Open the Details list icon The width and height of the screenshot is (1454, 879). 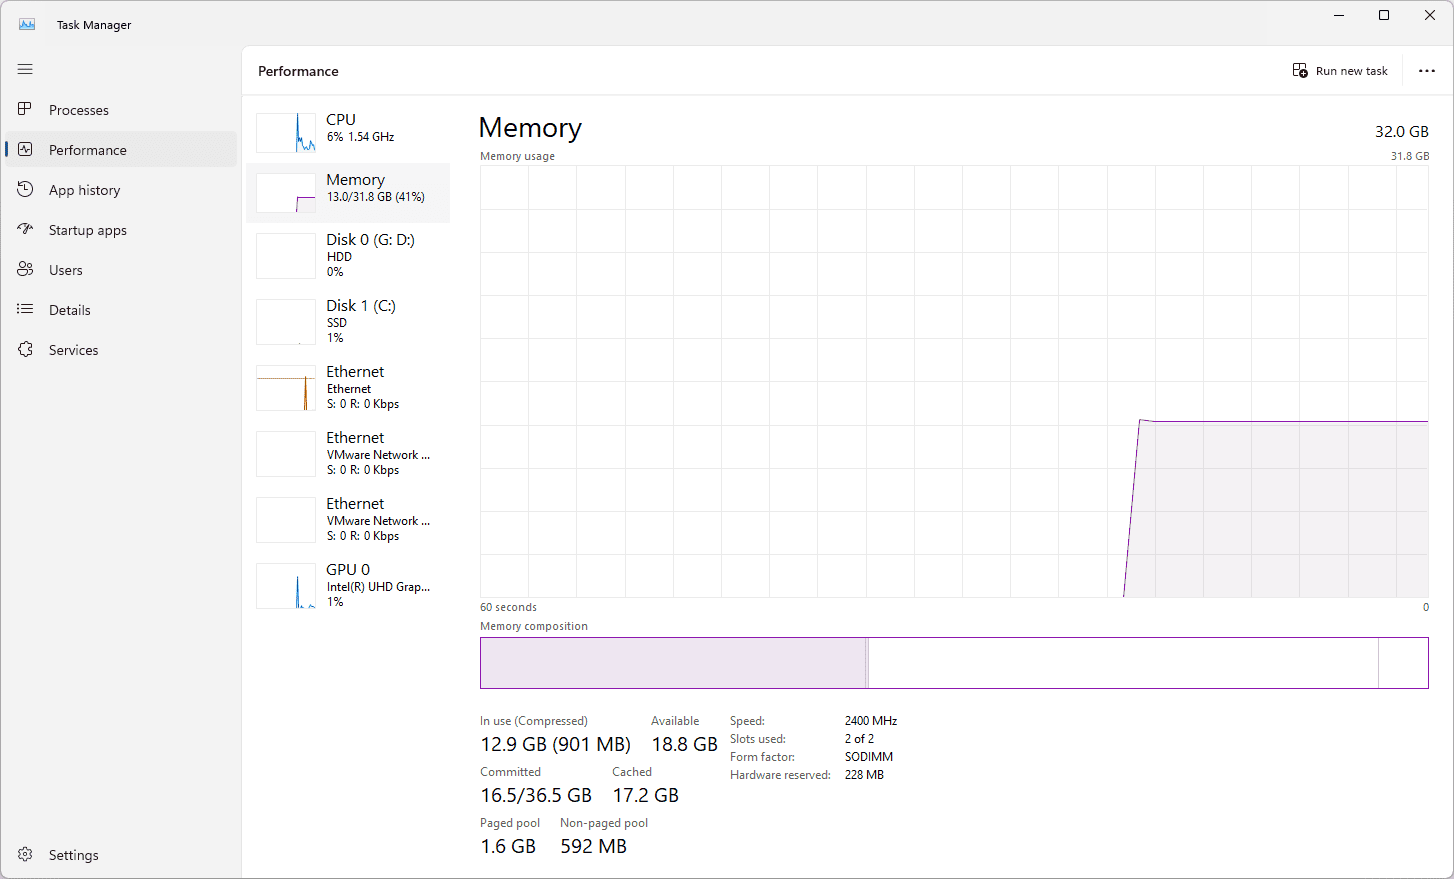tap(25, 309)
